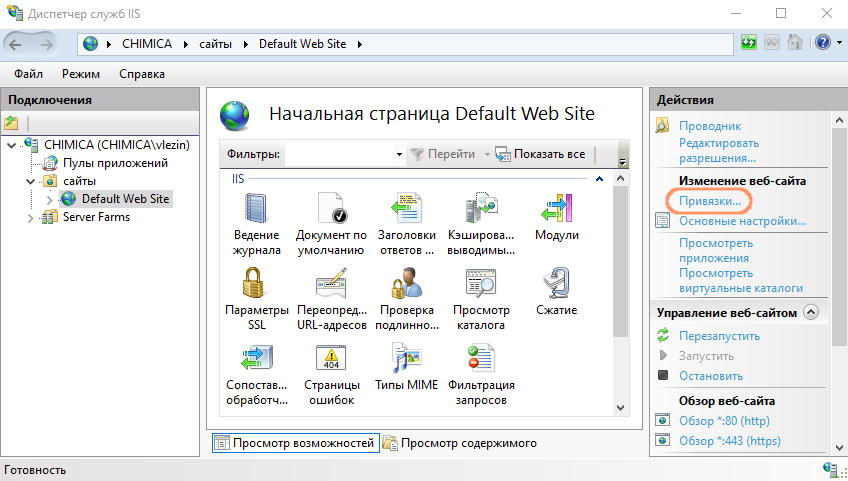
Task: Open the Страницы ошибок 404 icon
Action: (x=333, y=360)
